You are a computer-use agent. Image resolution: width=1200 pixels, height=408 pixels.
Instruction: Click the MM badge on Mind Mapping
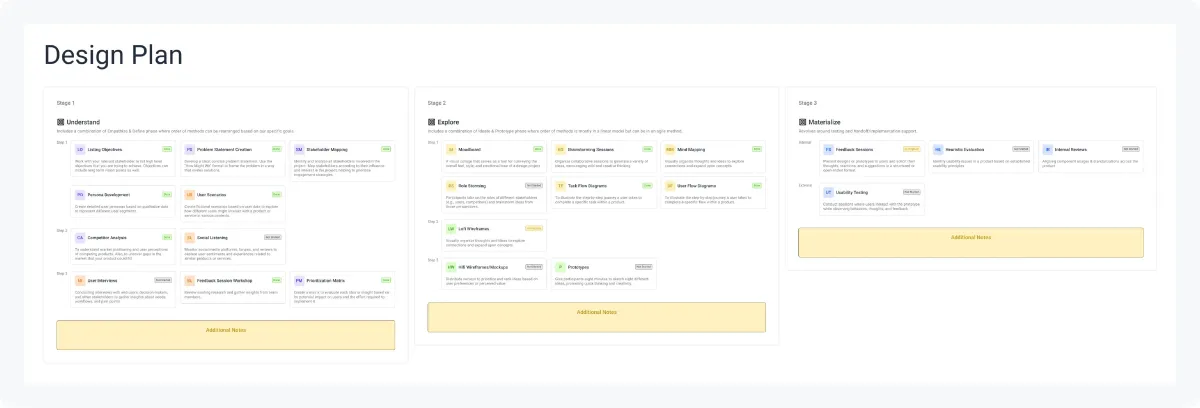click(670, 149)
